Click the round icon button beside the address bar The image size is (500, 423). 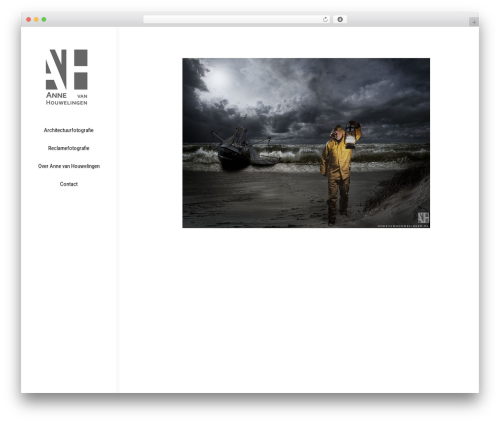pyautogui.click(x=340, y=19)
